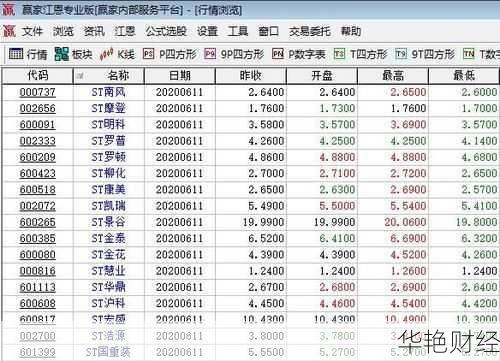
Task: Select the ST金花 name cell
Action: point(109,255)
